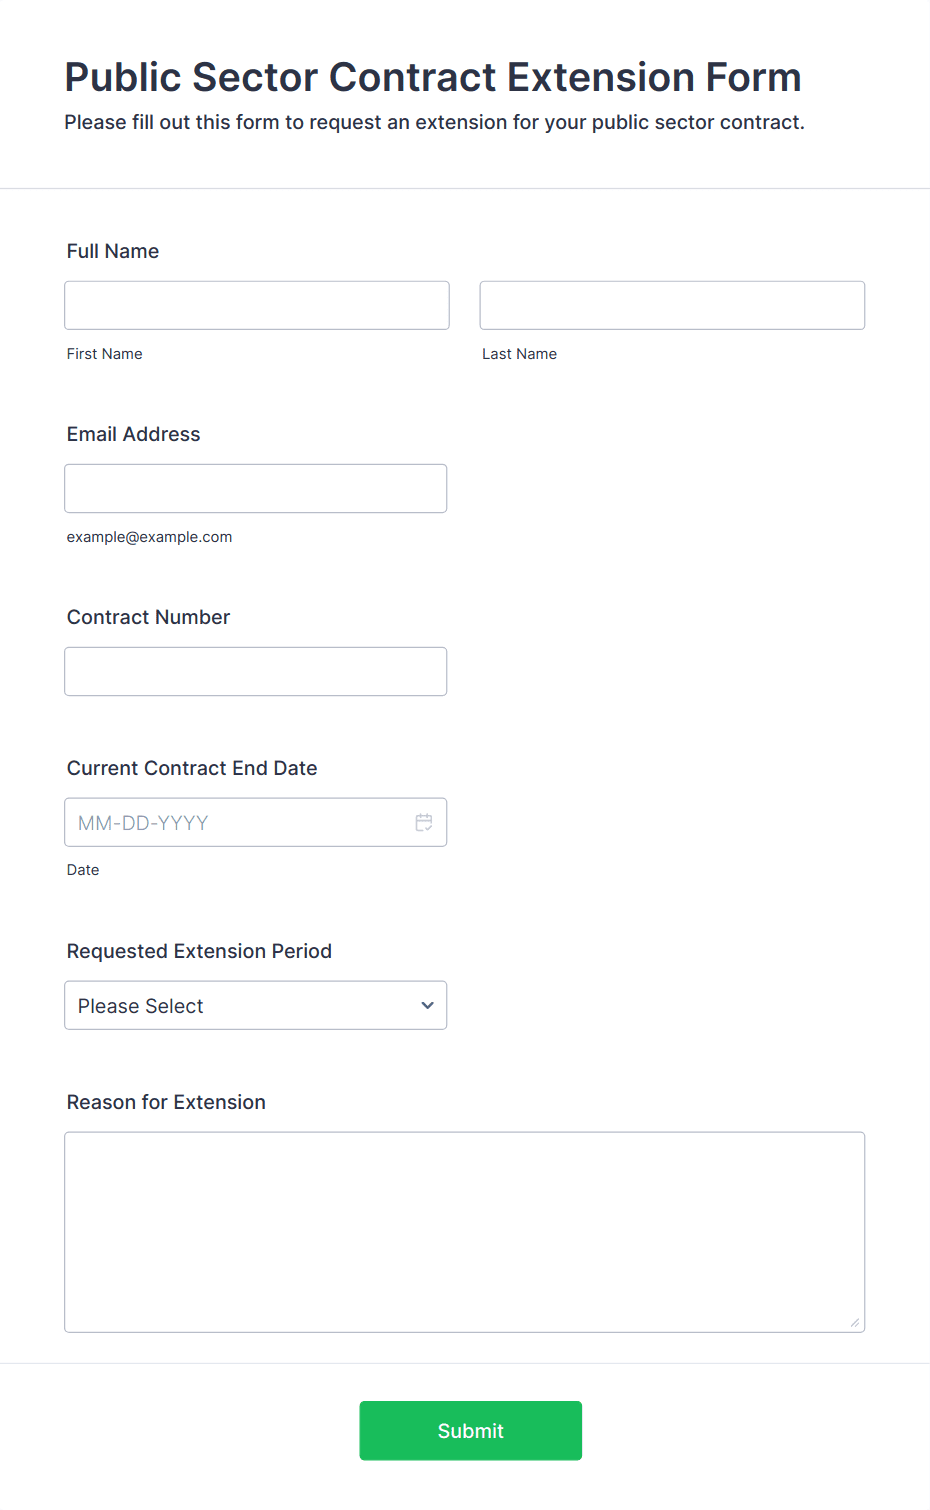Screen dimensions: 930x1510
Task: Grab the text area resize handle
Action: tap(855, 1323)
